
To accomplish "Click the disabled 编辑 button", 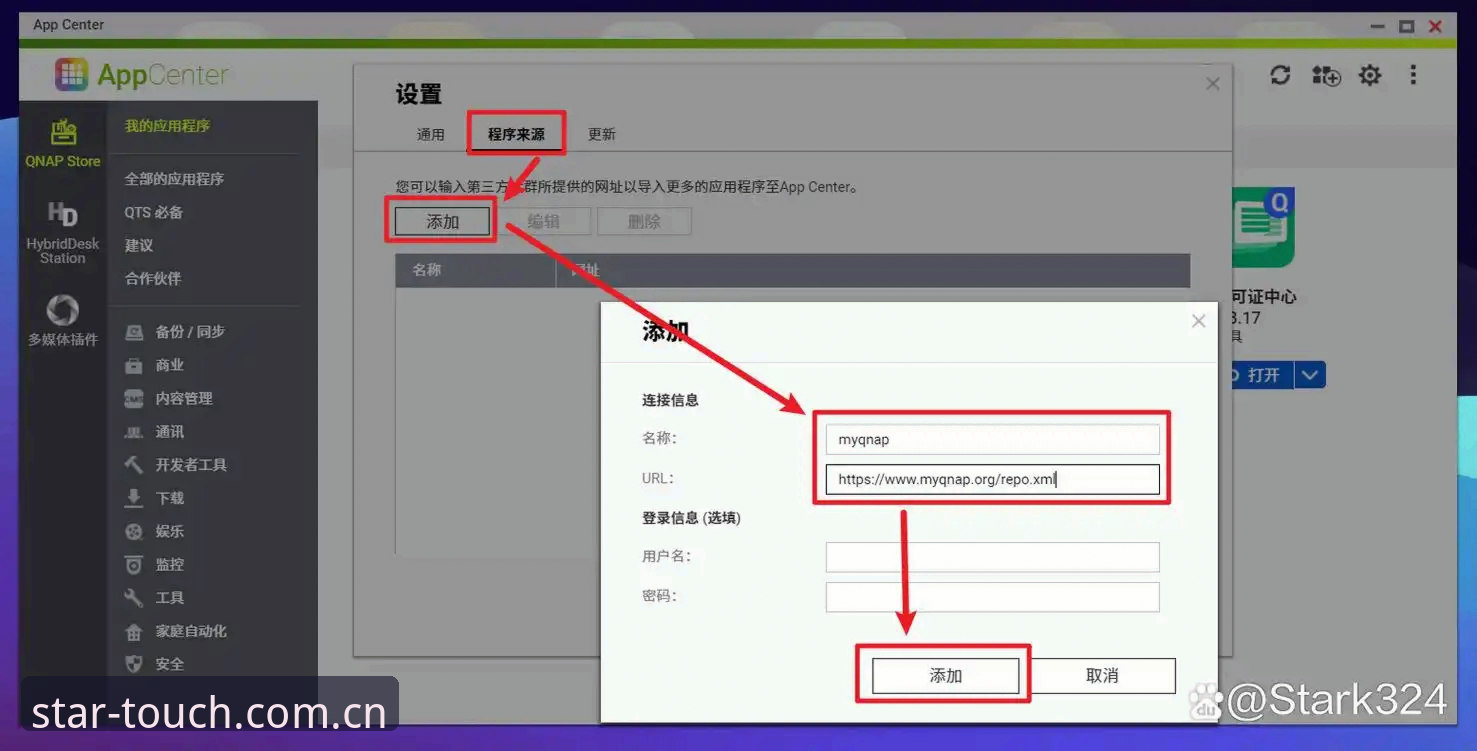I will (x=543, y=222).
